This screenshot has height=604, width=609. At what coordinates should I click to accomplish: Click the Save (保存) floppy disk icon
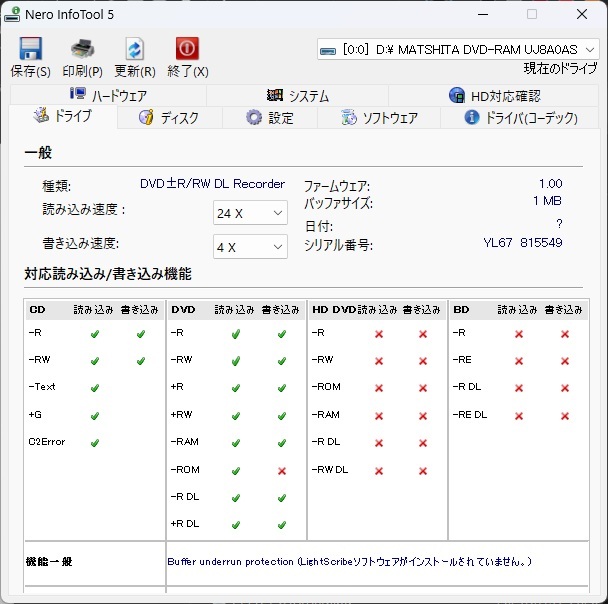(x=30, y=49)
